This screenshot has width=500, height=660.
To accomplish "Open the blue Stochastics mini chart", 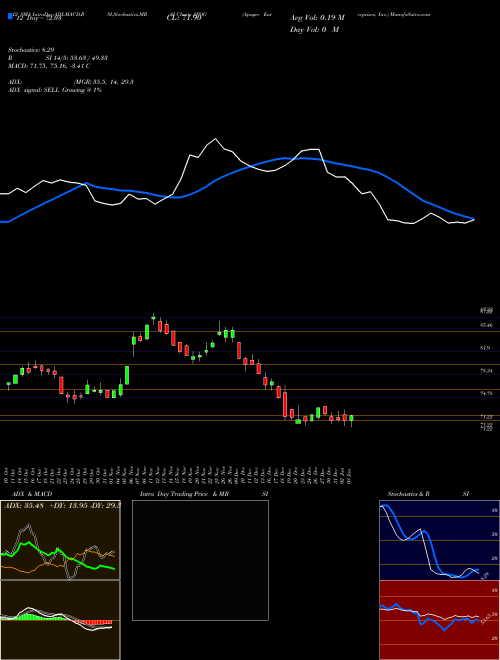I will 439,540.
